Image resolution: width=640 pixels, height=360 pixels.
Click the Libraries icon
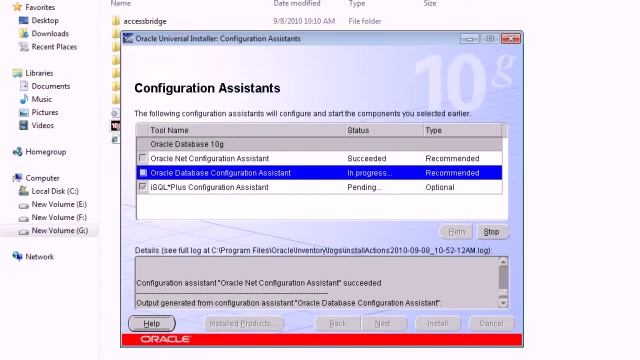point(17,73)
